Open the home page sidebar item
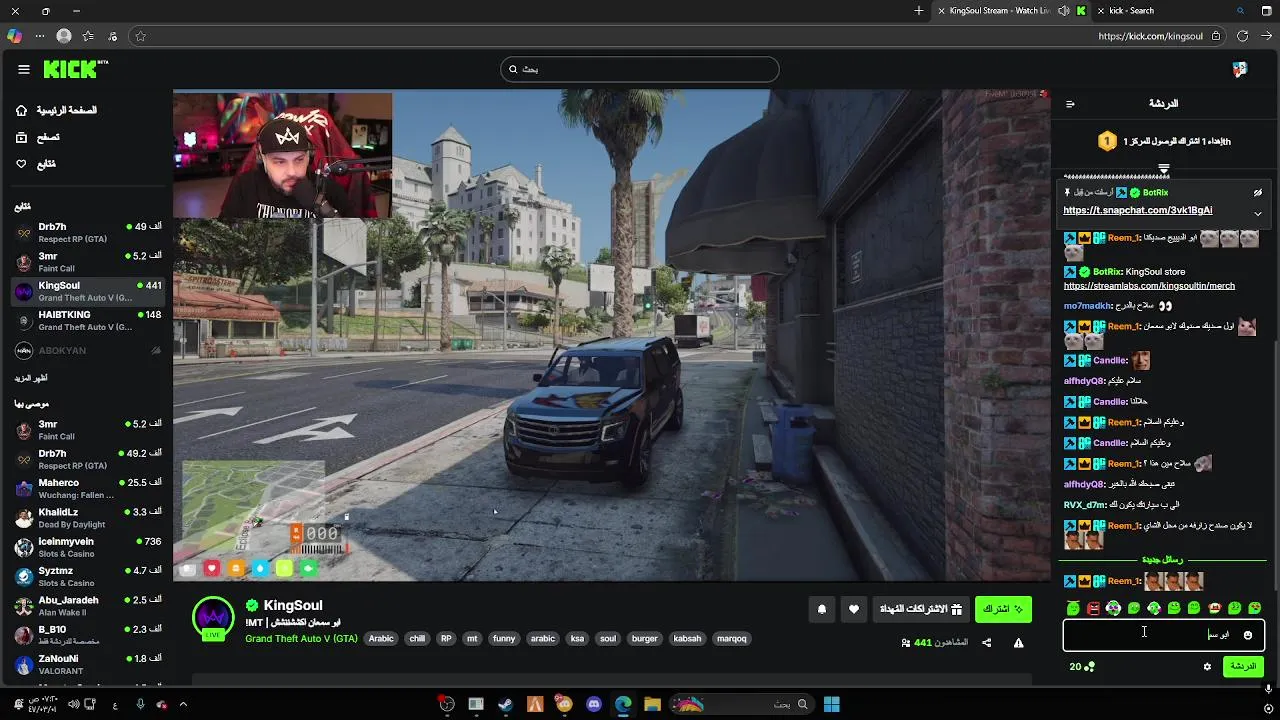 [x=57, y=110]
